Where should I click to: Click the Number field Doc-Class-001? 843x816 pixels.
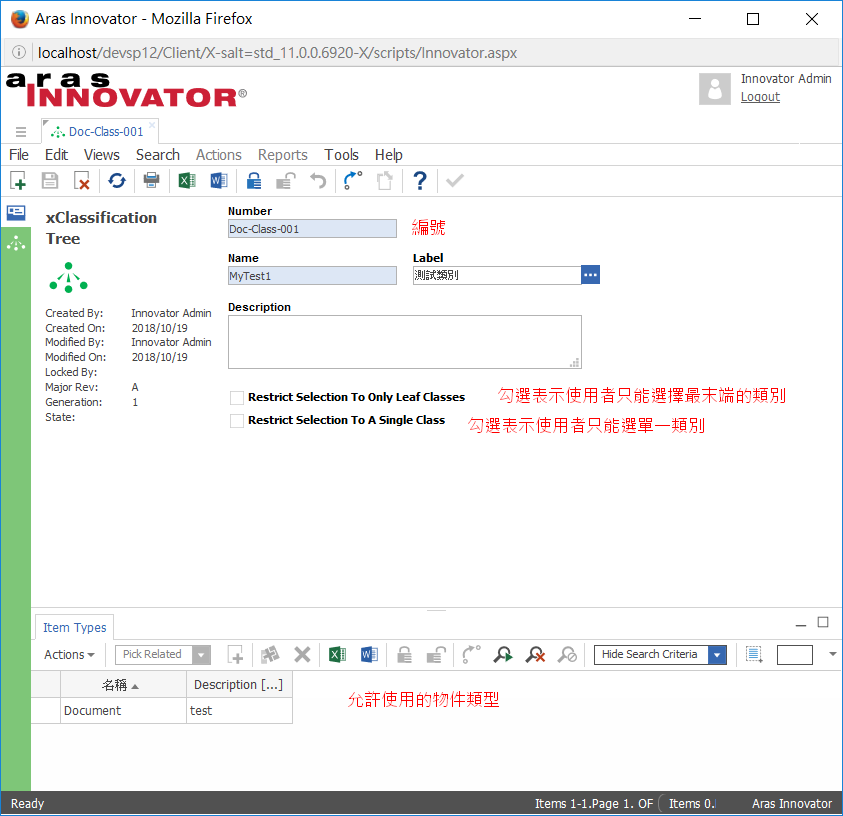(312, 229)
